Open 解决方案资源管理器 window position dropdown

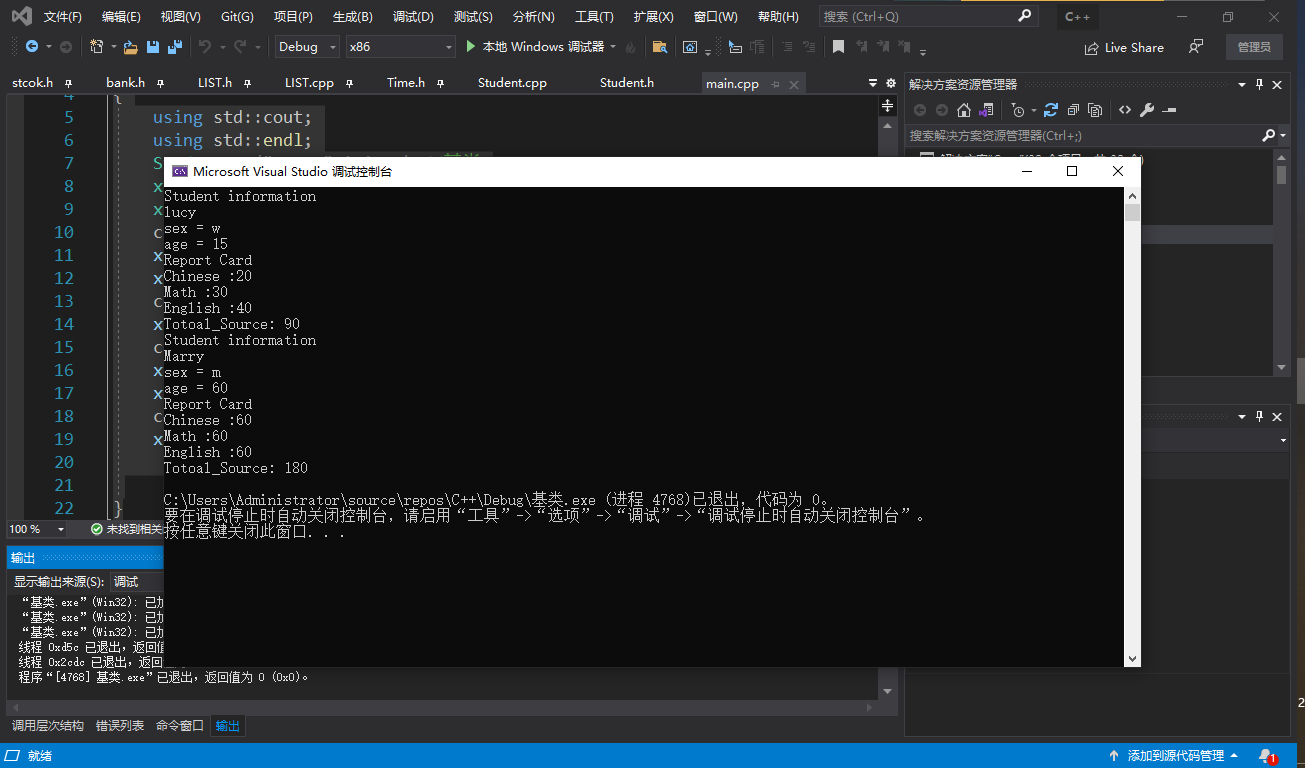[x=1242, y=85]
